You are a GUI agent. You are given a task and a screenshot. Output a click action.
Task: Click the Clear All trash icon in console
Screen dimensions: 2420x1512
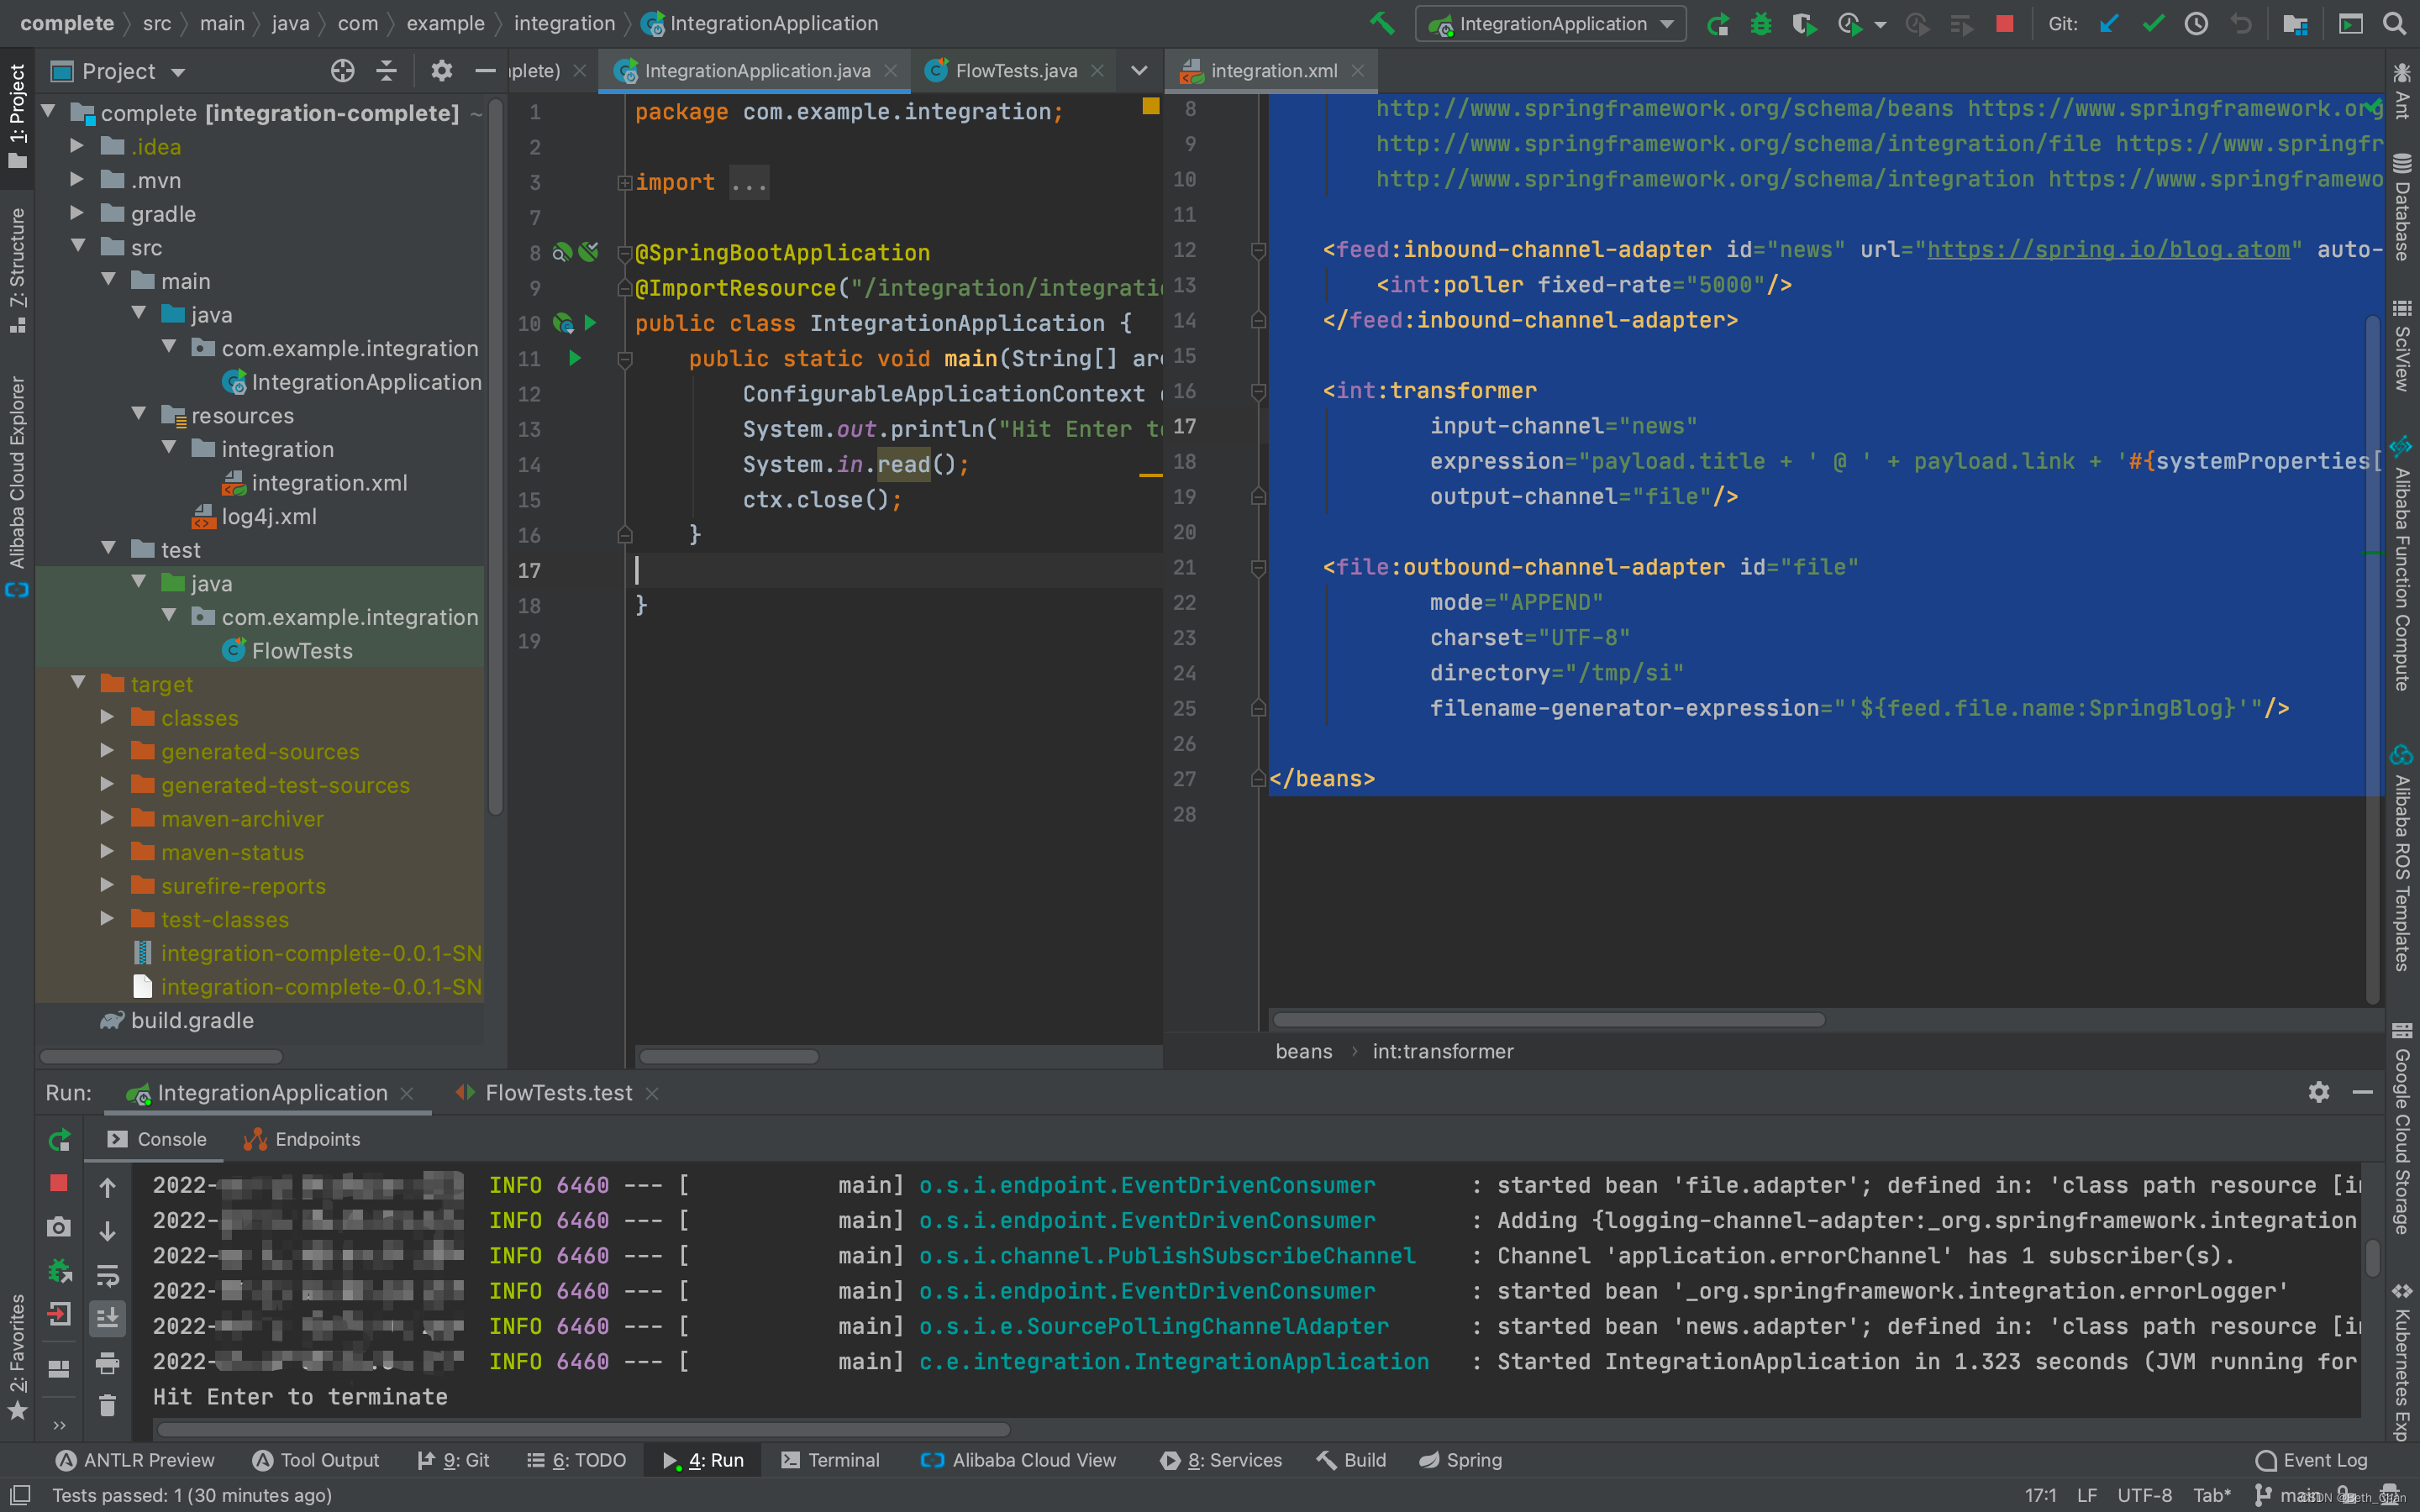pyautogui.click(x=108, y=1405)
